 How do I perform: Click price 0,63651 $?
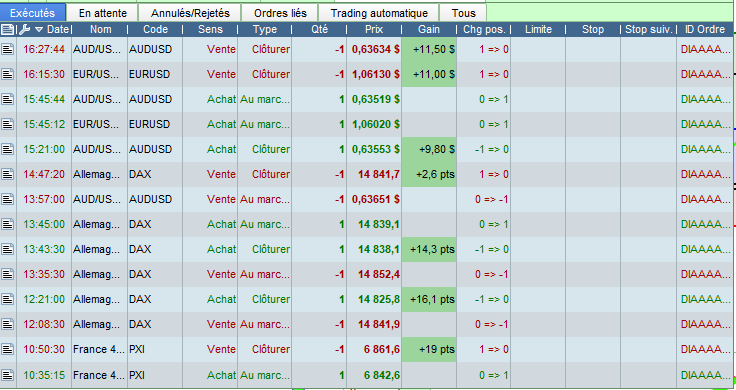point(376,199)
